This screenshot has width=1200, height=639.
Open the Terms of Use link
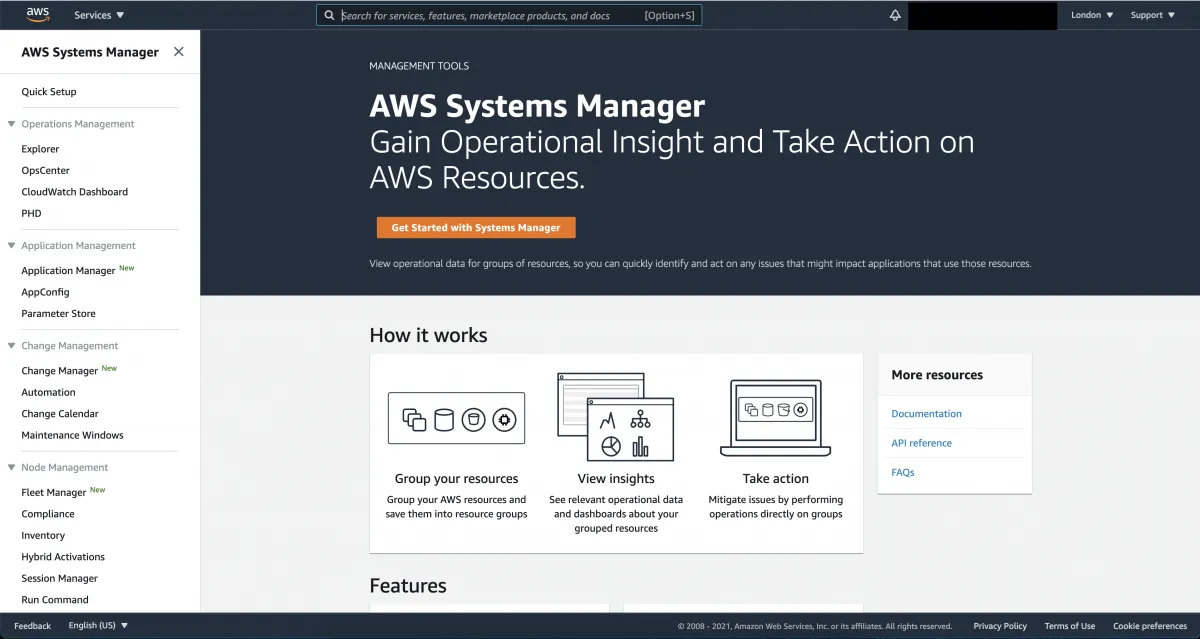tap(1070, 626)
